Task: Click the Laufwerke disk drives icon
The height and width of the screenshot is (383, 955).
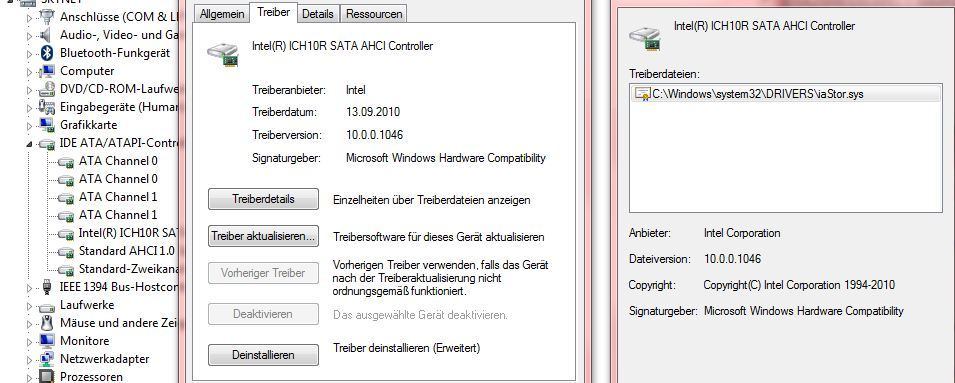Action: click(46, 305)
